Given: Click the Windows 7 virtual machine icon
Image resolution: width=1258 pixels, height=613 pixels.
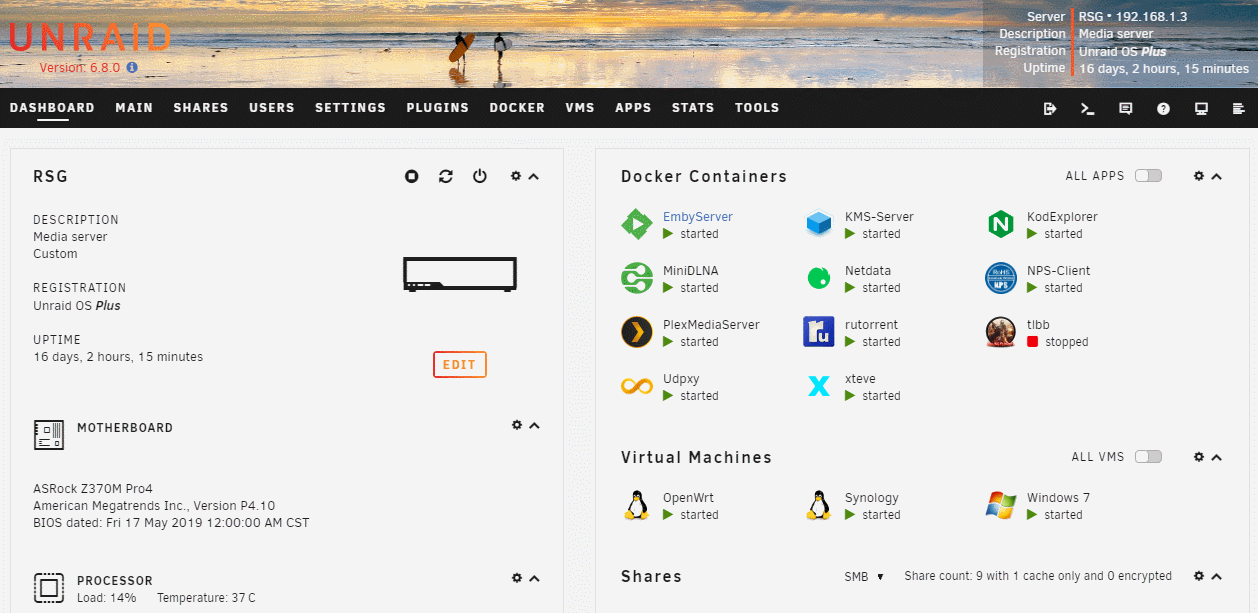Looking at the screenshot, I should [1001, 505].
